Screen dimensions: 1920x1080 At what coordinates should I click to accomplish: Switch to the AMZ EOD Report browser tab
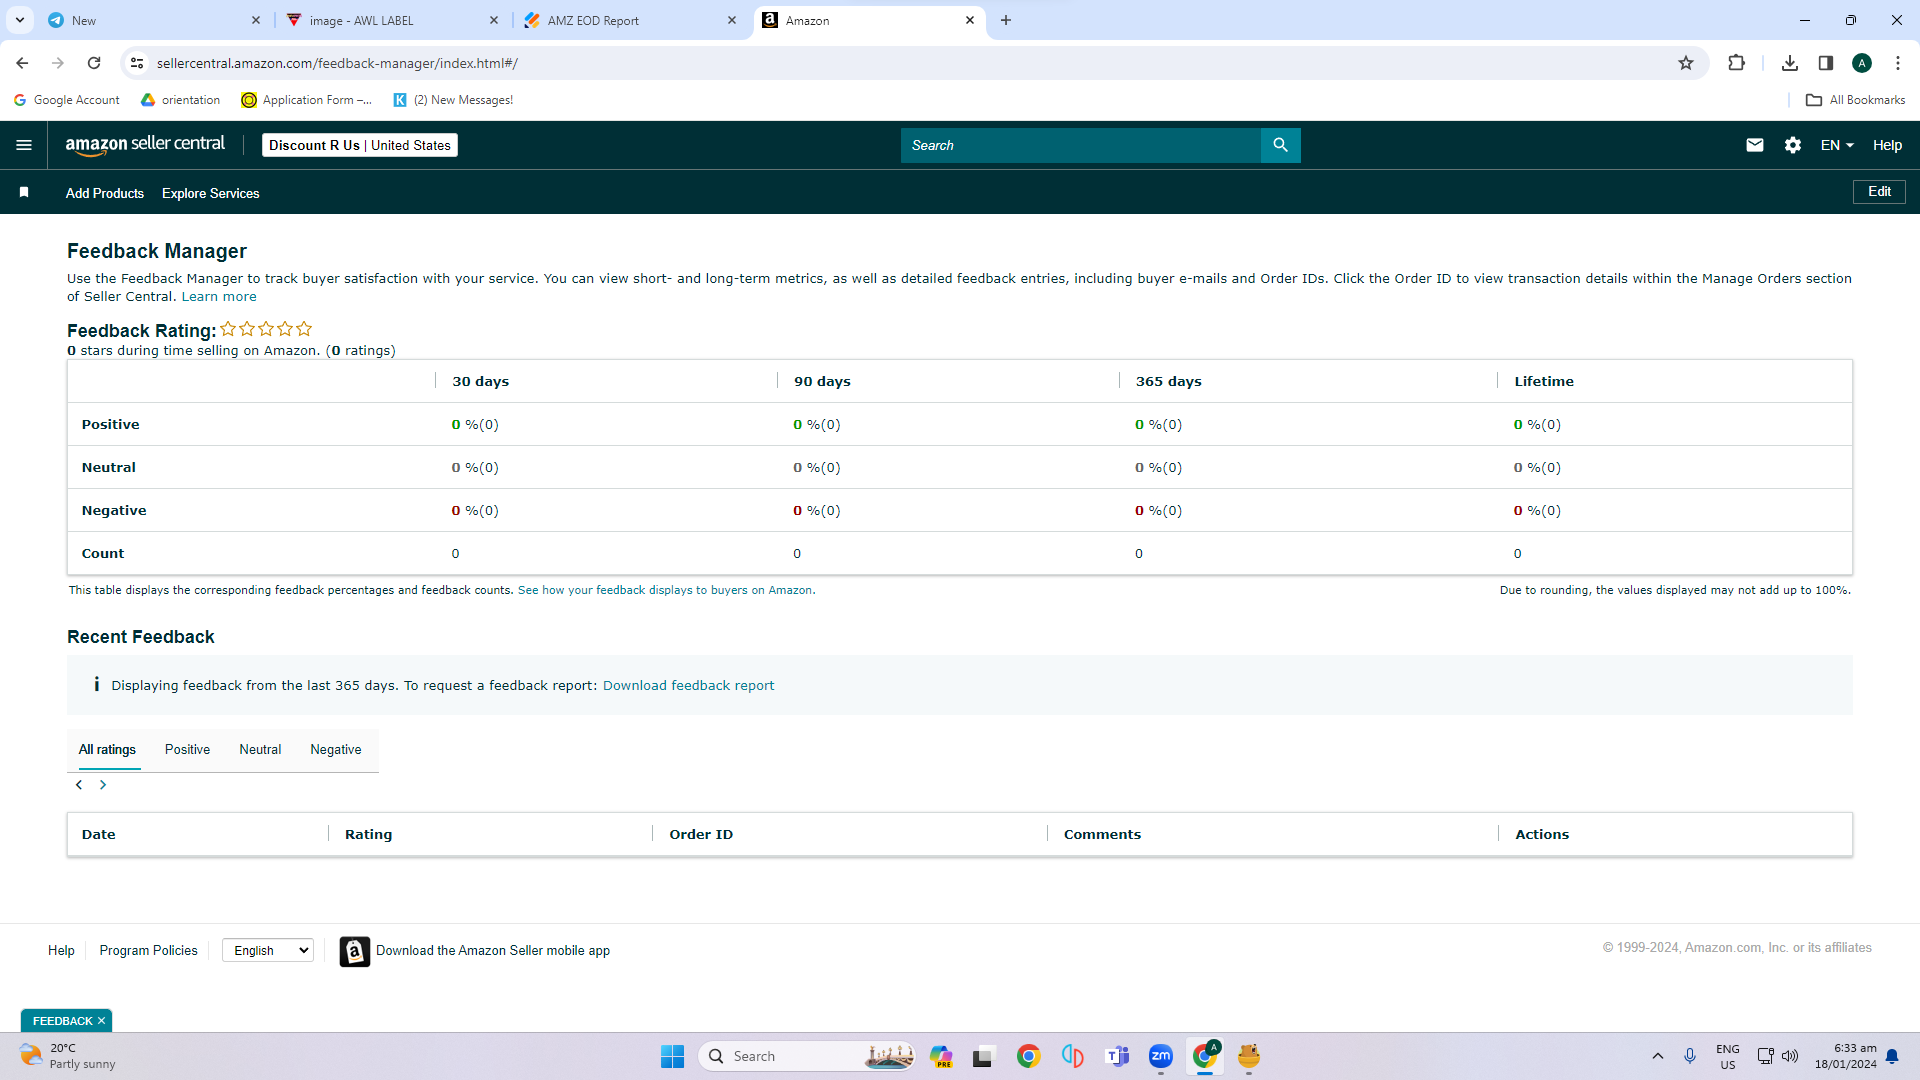[x=630, y=20]
